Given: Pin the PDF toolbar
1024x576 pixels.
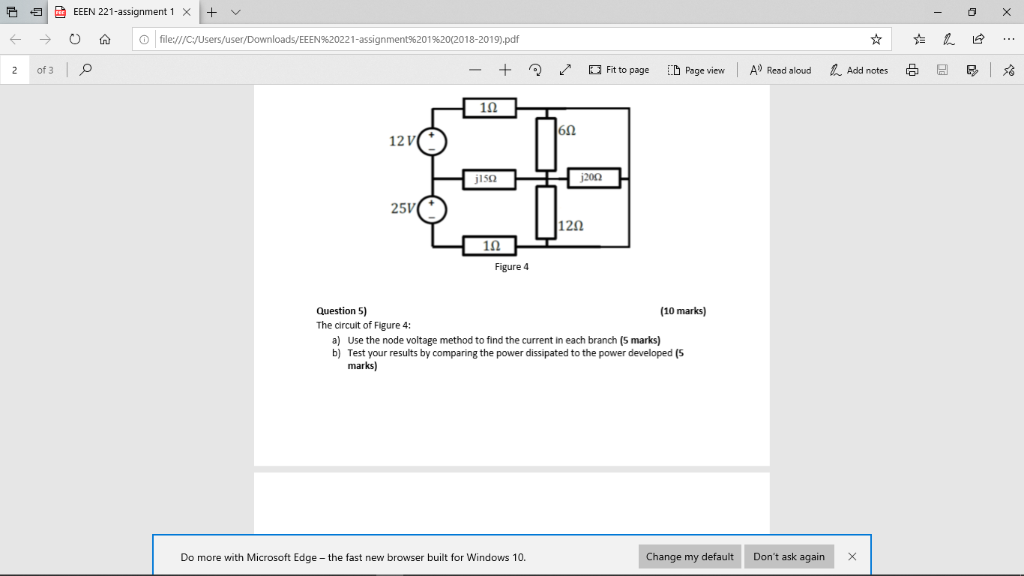Looking at the screenshot, I should tap(1008, 70).
